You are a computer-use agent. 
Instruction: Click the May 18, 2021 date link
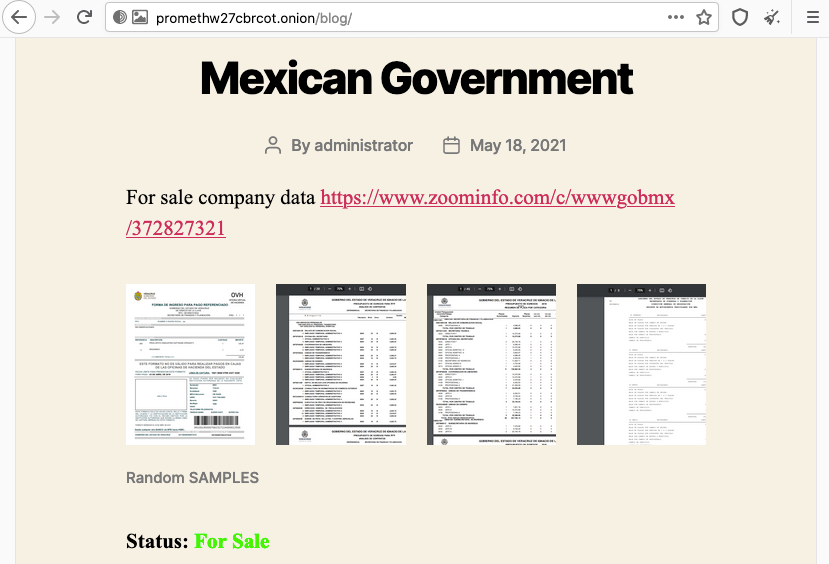[518, 145]
